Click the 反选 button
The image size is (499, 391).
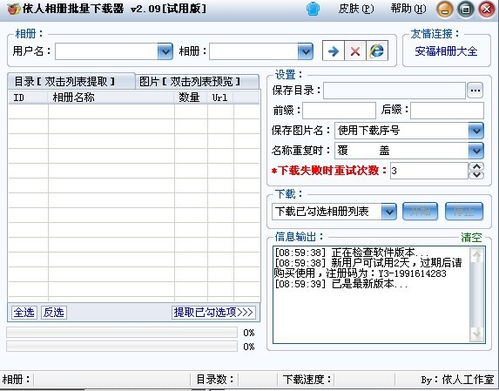pyautogui.click(x=54, y=312)
